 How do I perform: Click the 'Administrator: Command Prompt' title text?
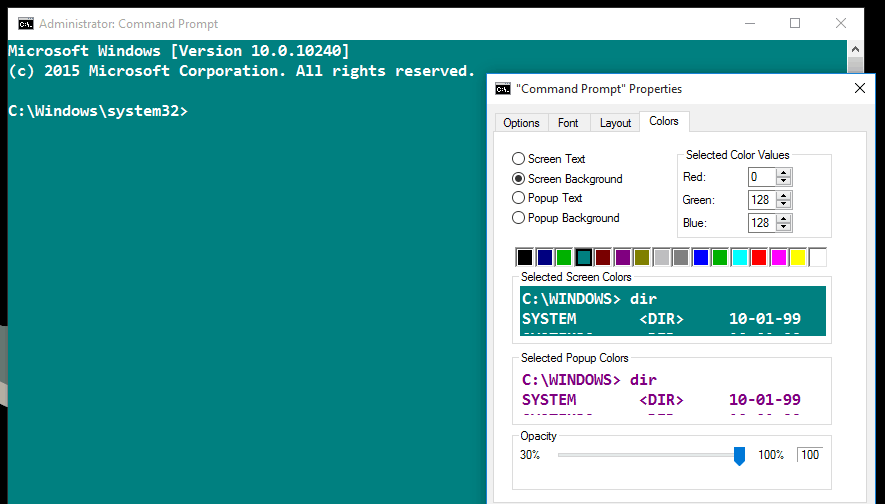(x=129, y=24)
